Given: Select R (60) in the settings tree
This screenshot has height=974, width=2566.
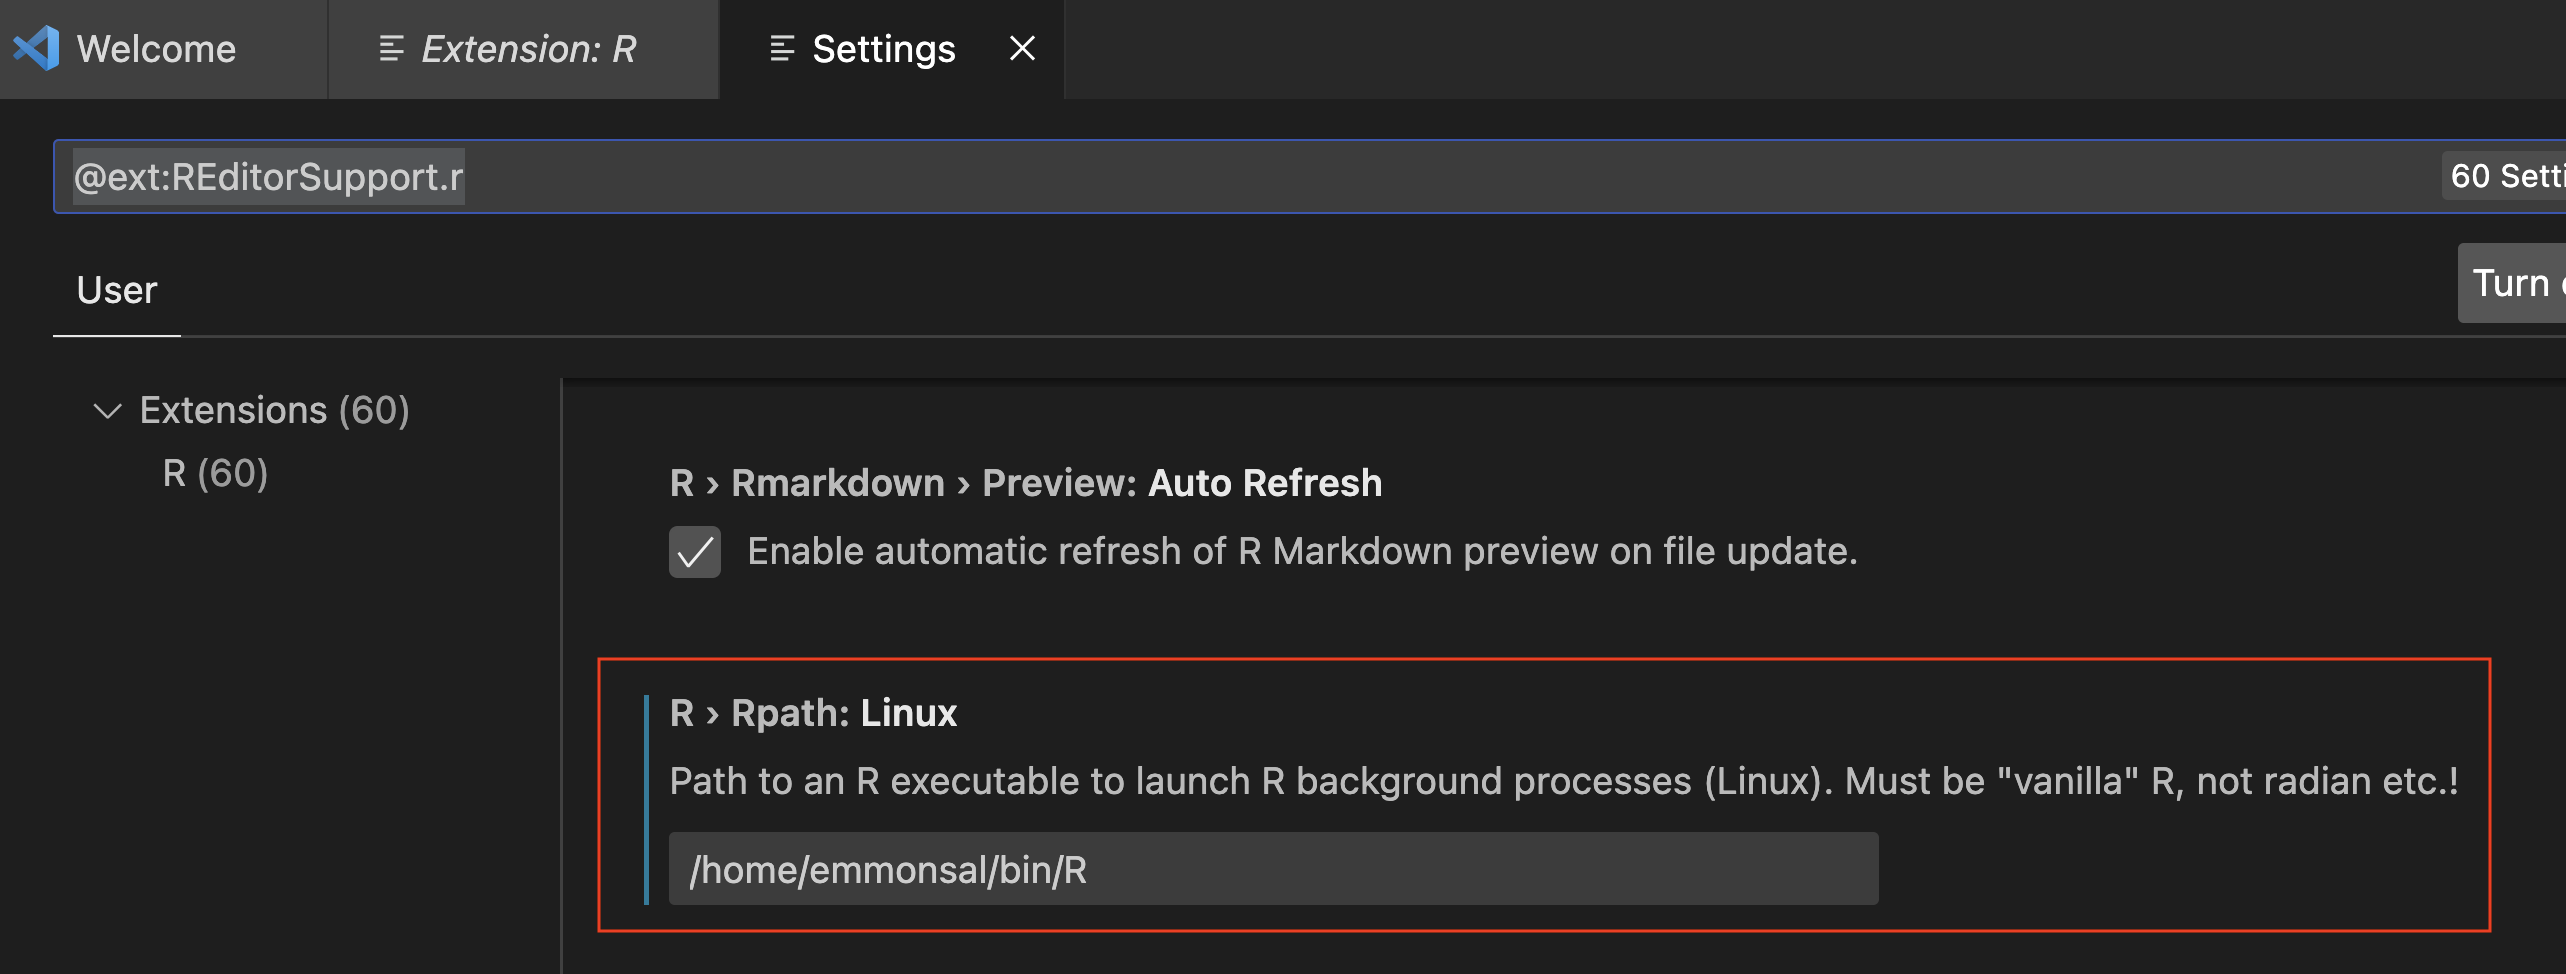Looking at the screenshot, I should pos(215,473).
